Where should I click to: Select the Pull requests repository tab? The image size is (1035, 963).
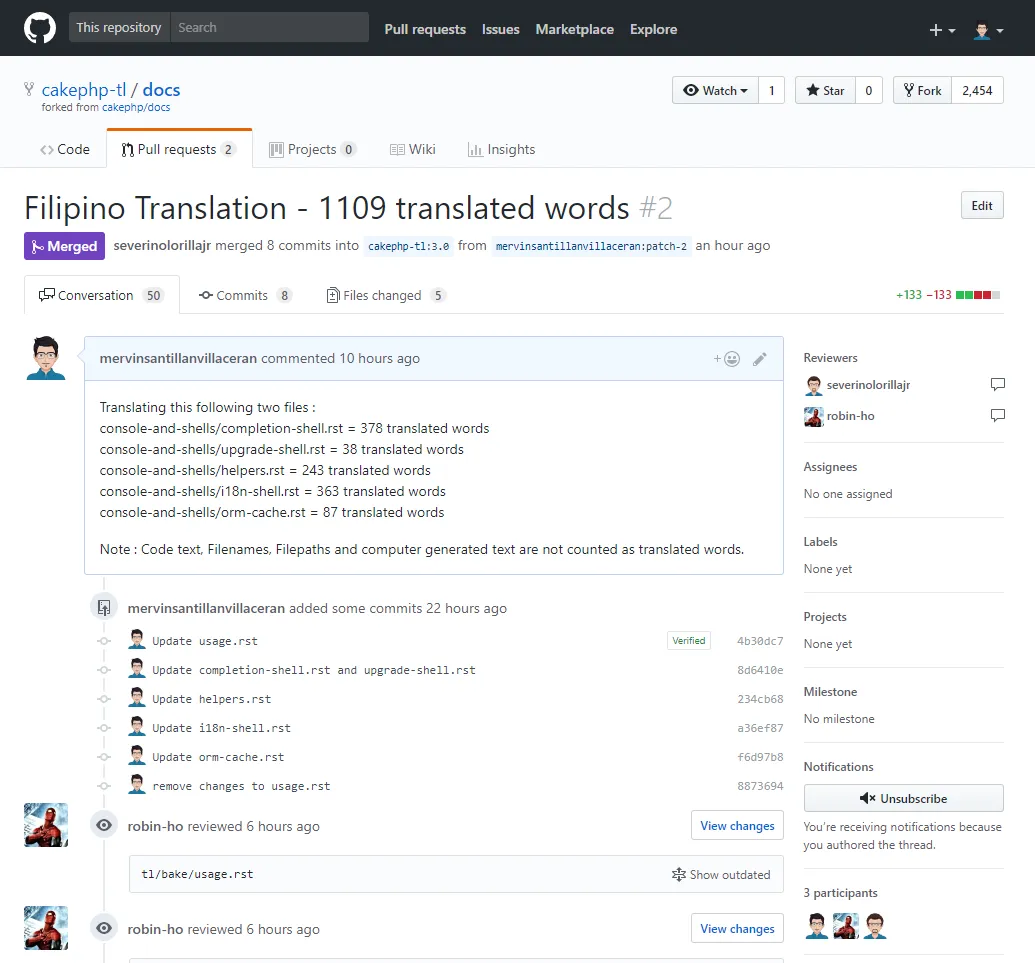pos(179,149)
